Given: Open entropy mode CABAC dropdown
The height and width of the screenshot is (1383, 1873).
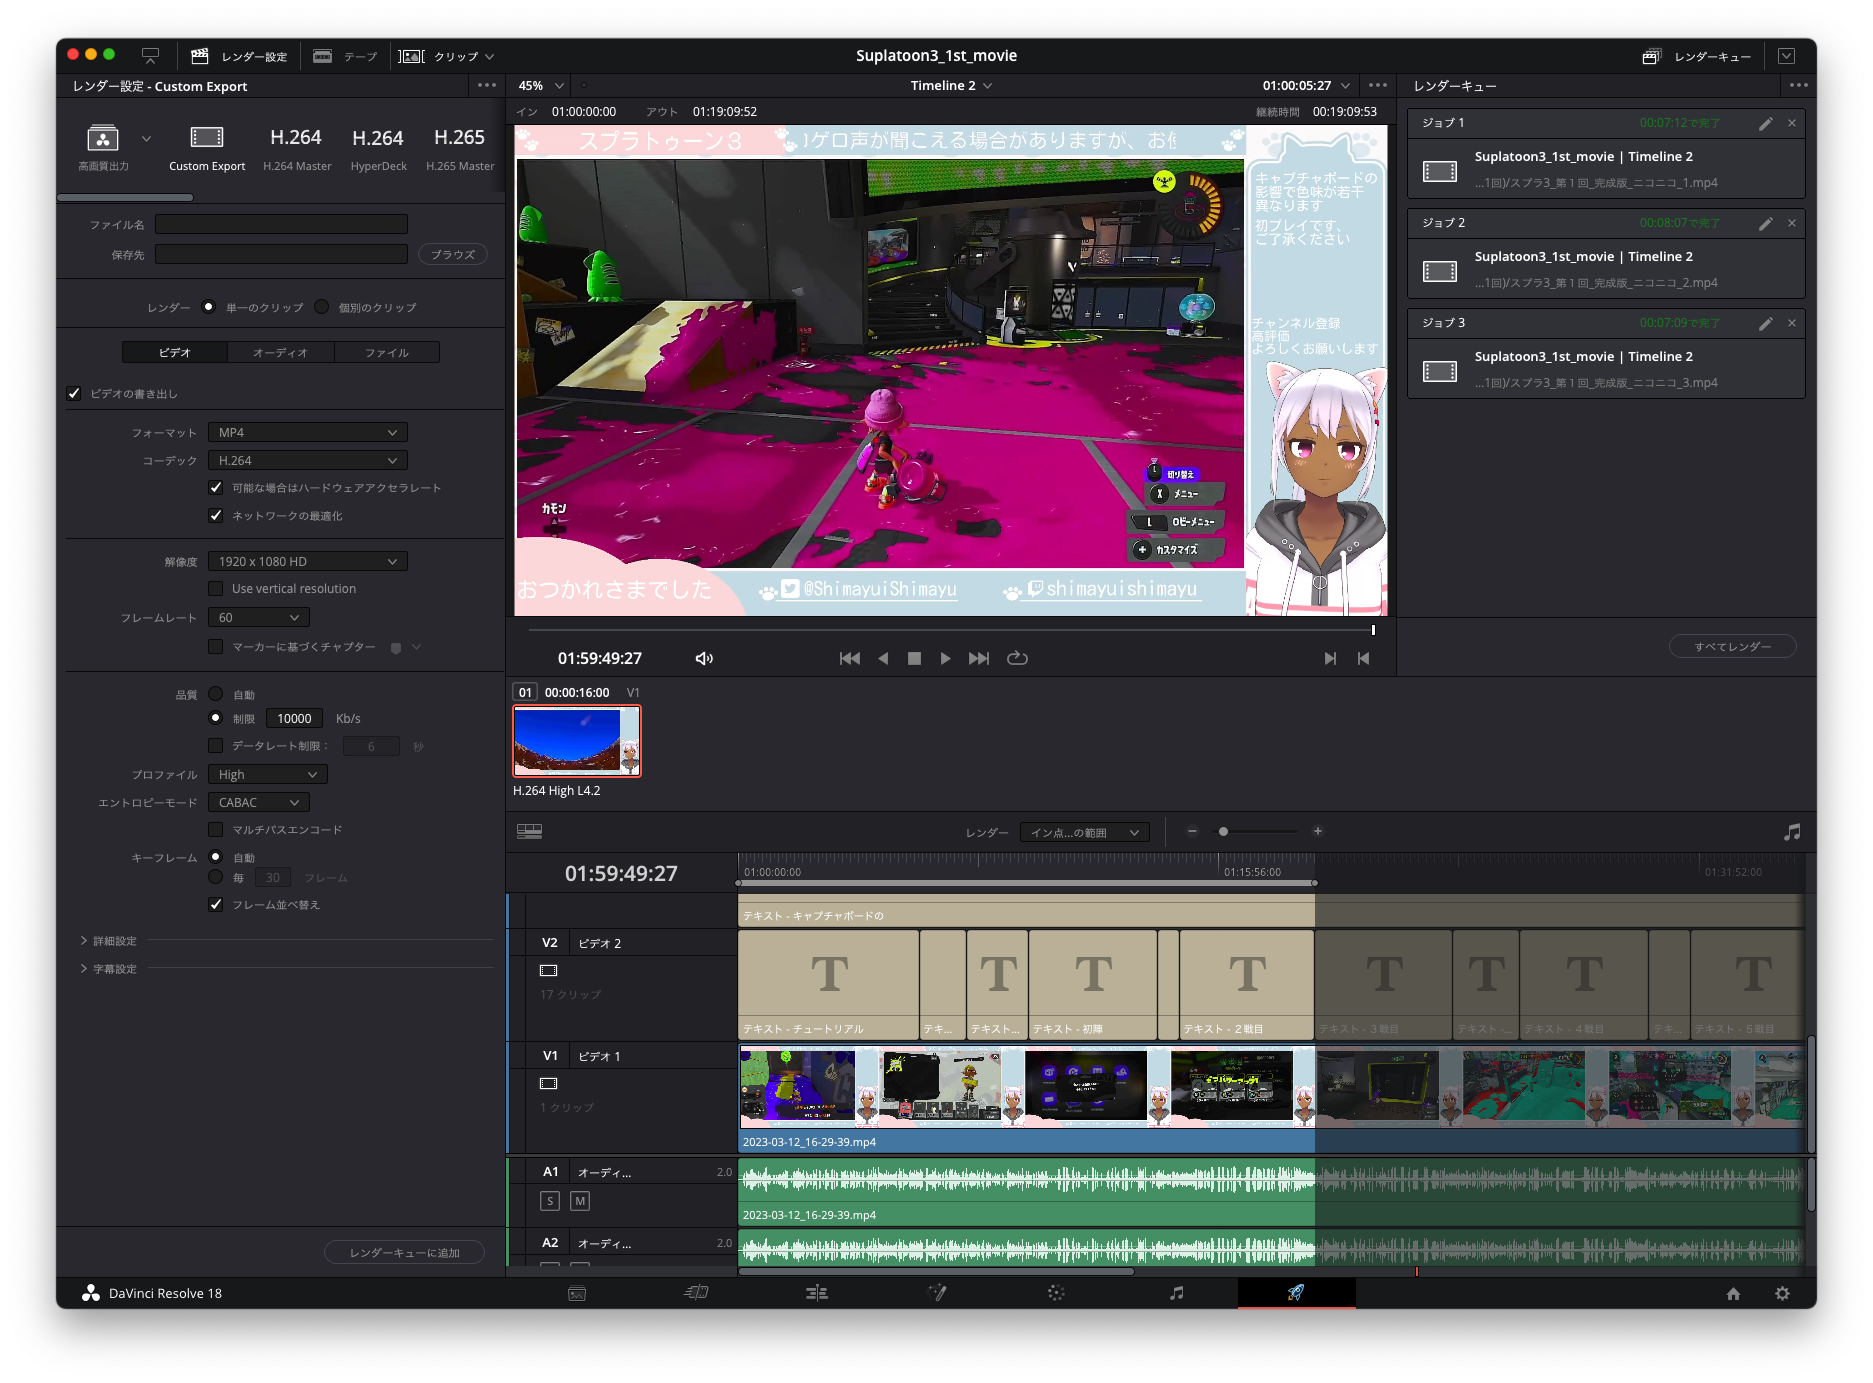Looking at the screenshot, I should 259,802.
